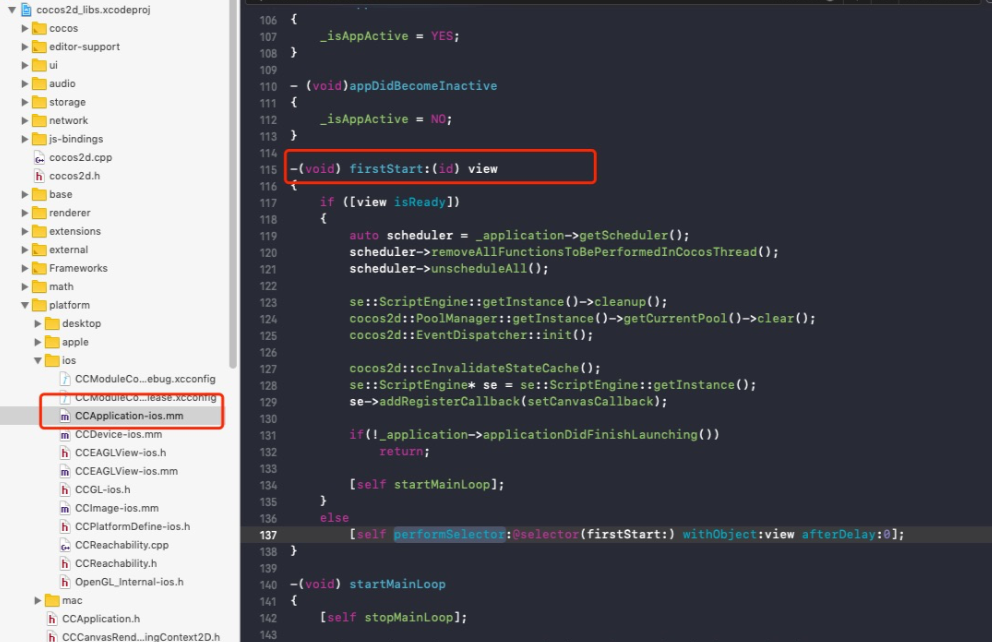Screen dimensions: 992x642
Task: Expand the cocos folder
Action: click(x=25, y=28)
